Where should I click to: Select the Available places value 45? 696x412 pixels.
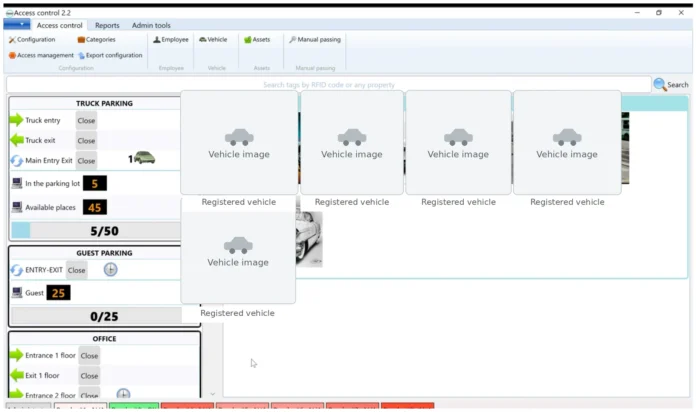pos(95,207)
